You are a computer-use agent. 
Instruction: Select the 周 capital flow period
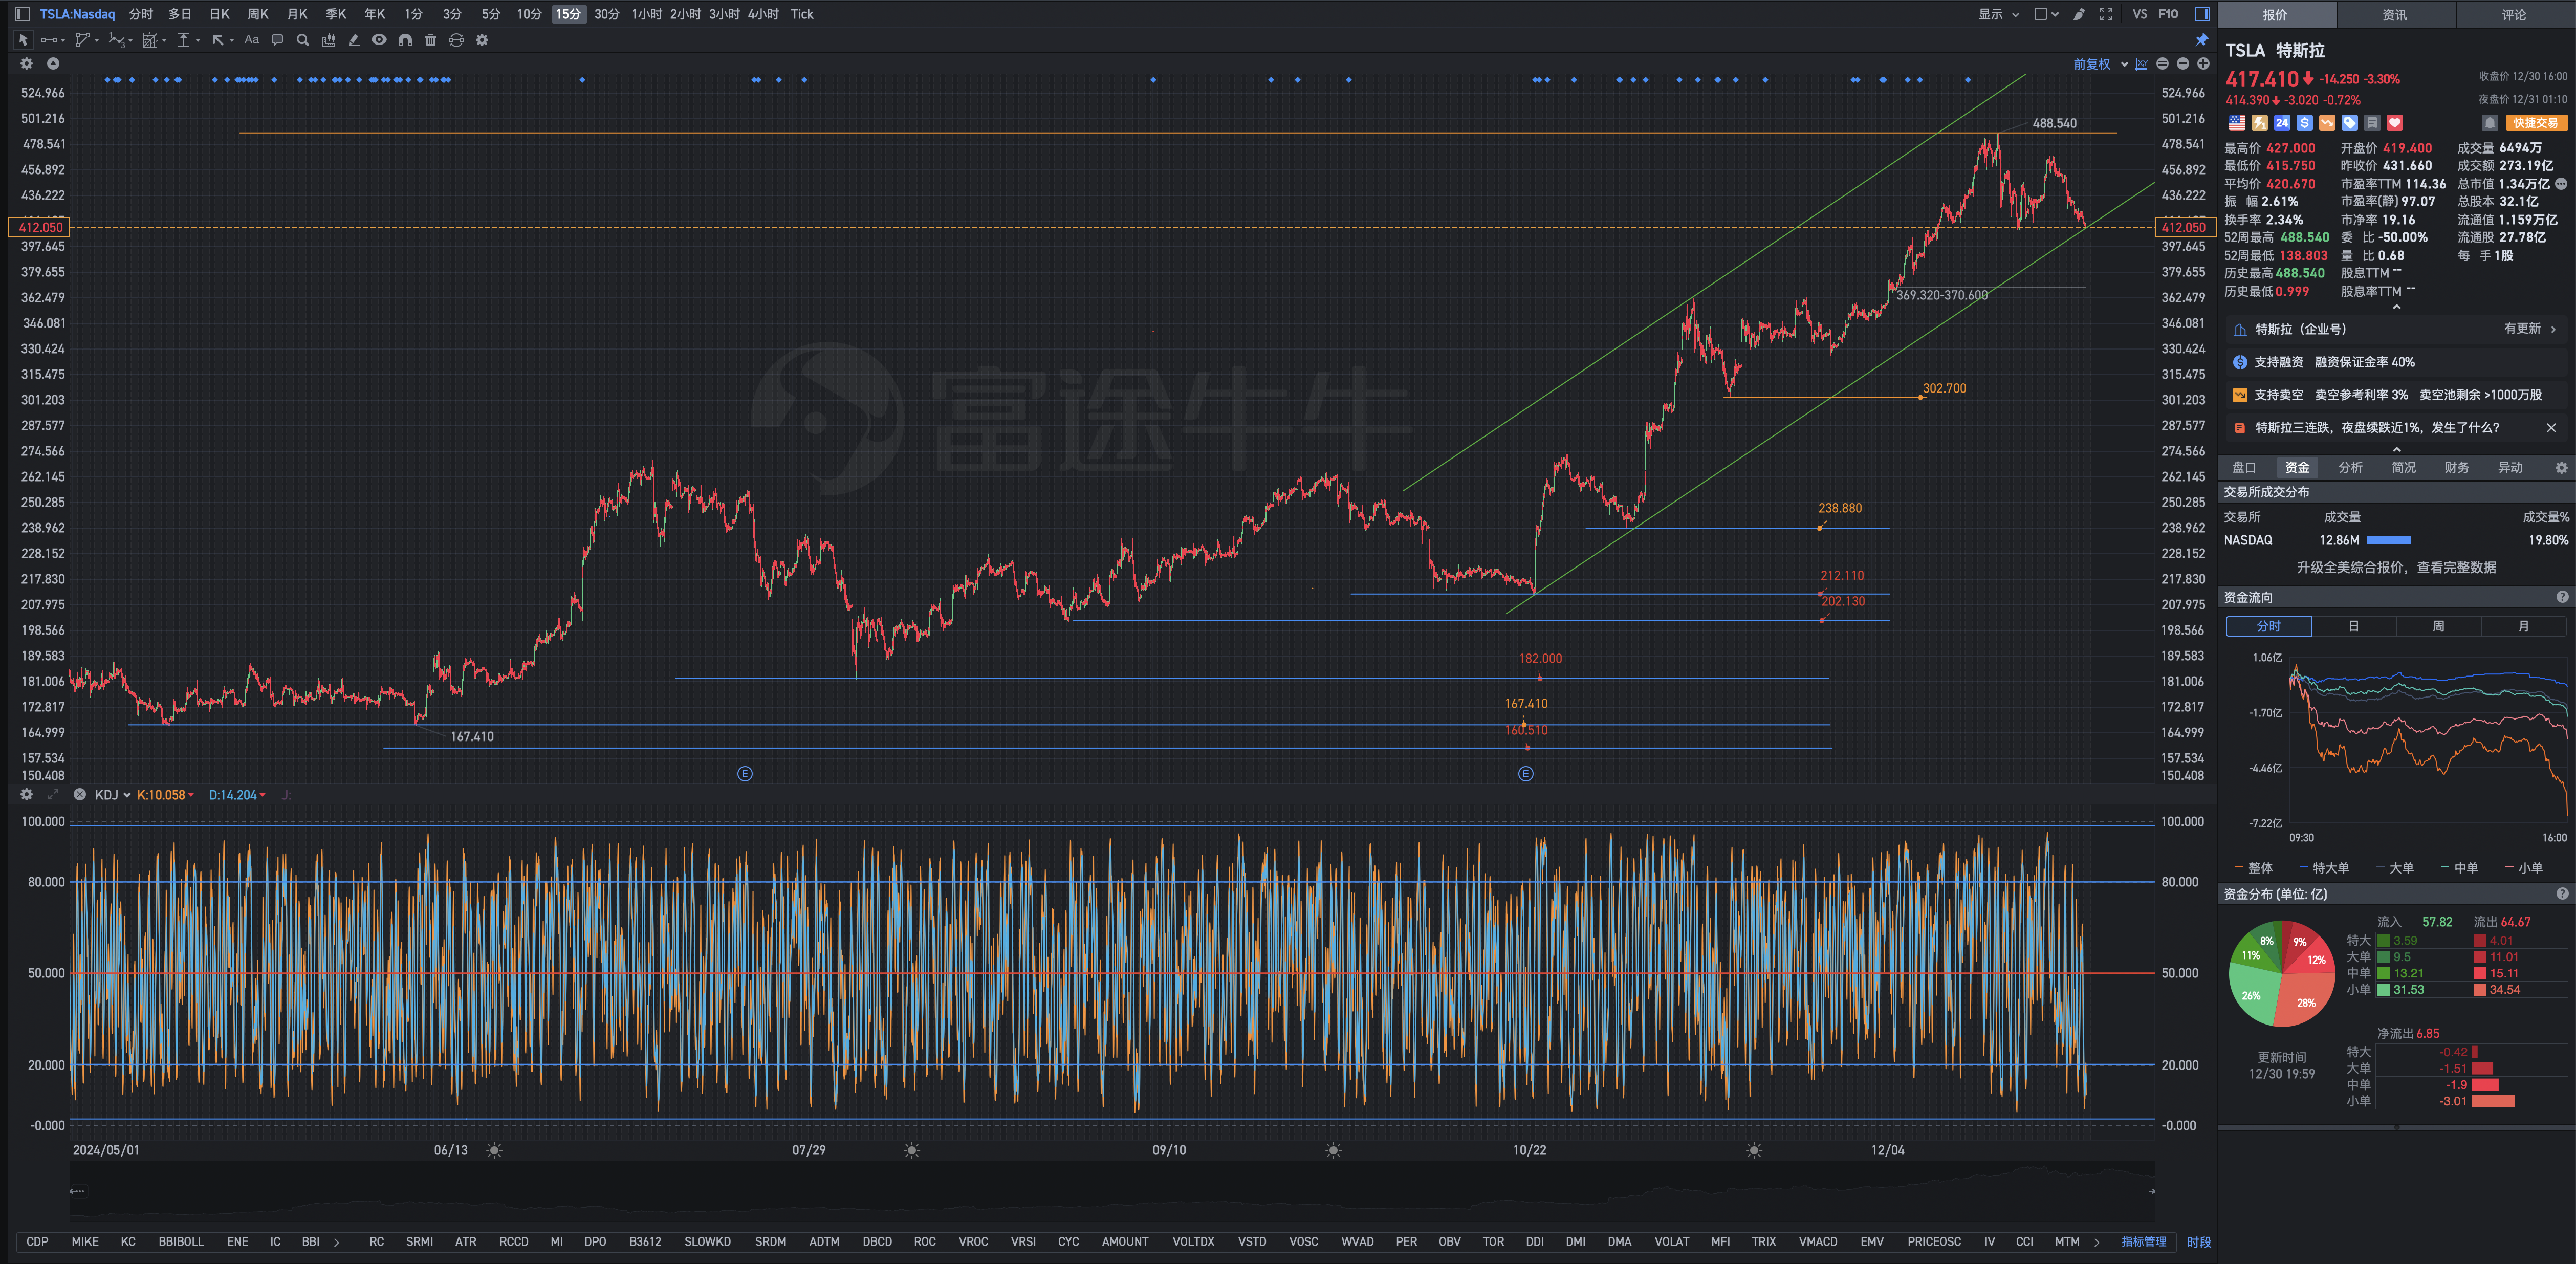2439,626
